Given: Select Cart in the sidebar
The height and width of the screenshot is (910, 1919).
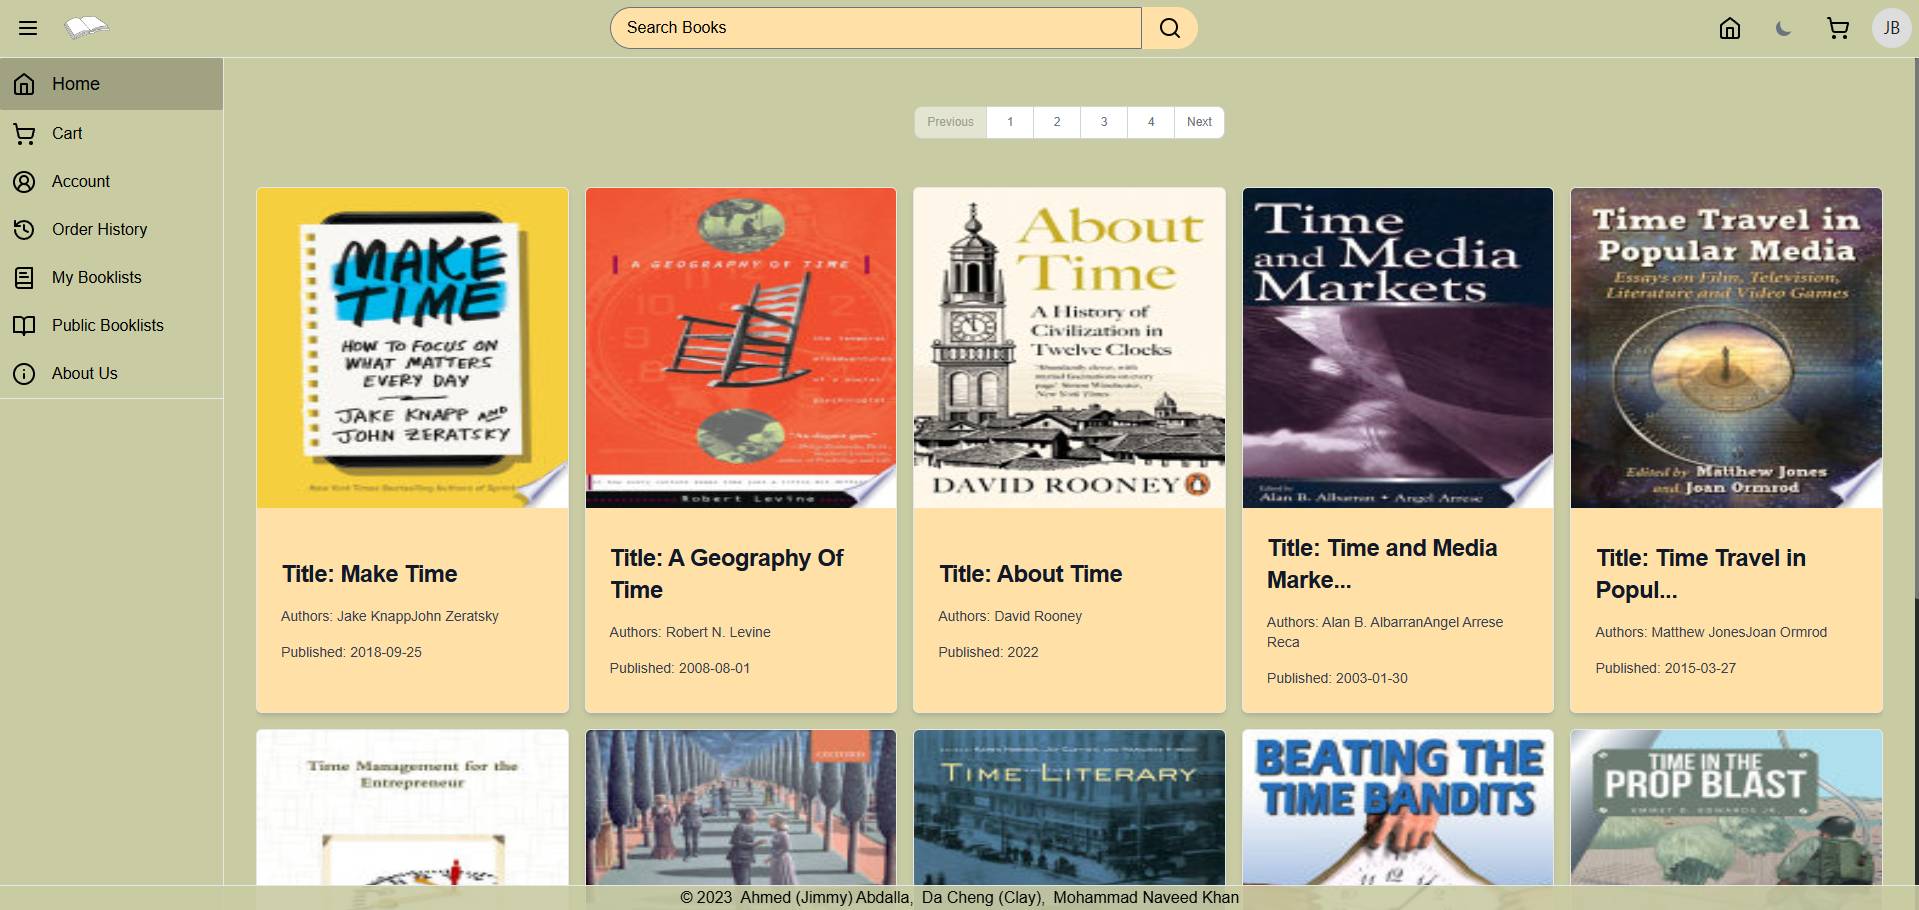Looking at the screenshot, I should (111, 133).
